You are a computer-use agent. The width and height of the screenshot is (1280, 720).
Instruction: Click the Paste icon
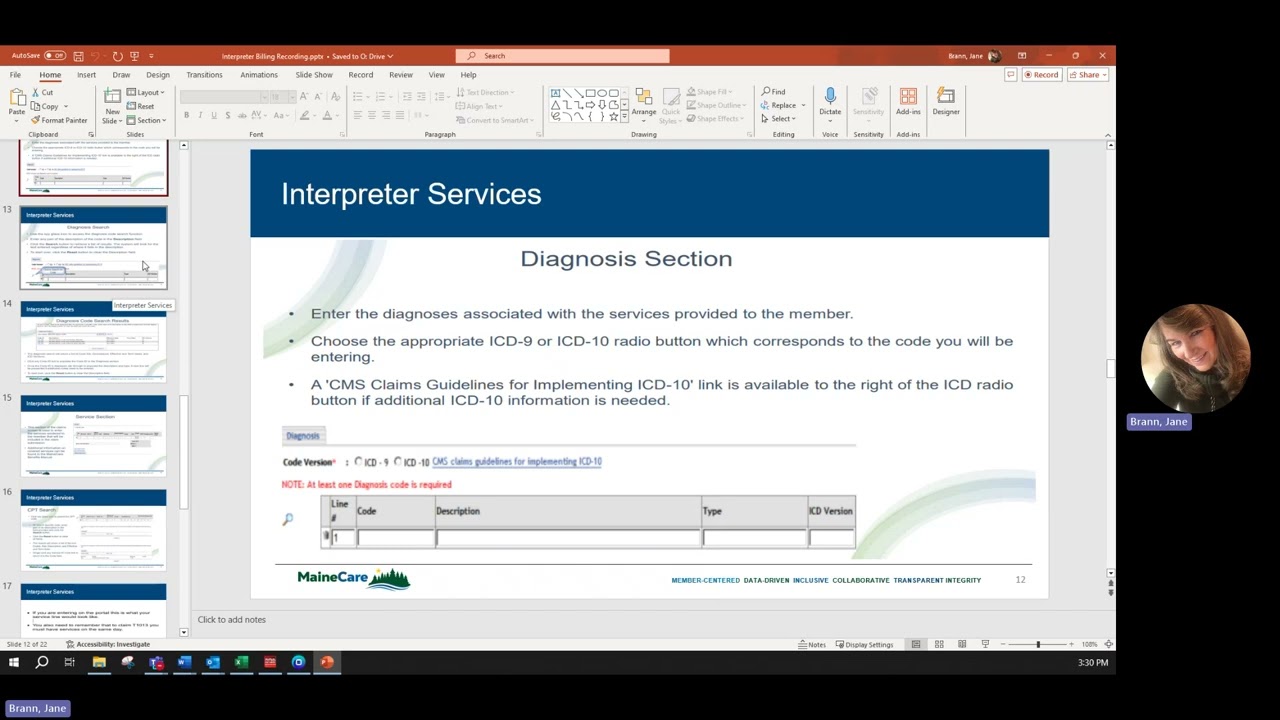(x=17, y=97)
